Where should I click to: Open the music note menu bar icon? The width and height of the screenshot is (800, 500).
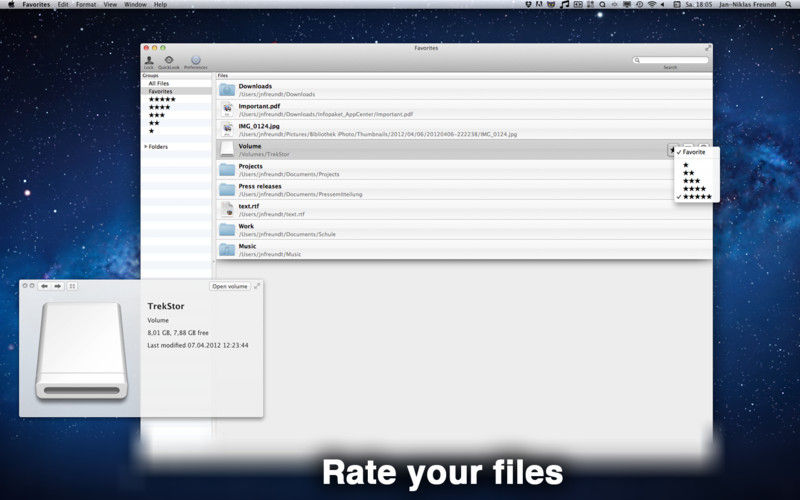tap(564, 4)
